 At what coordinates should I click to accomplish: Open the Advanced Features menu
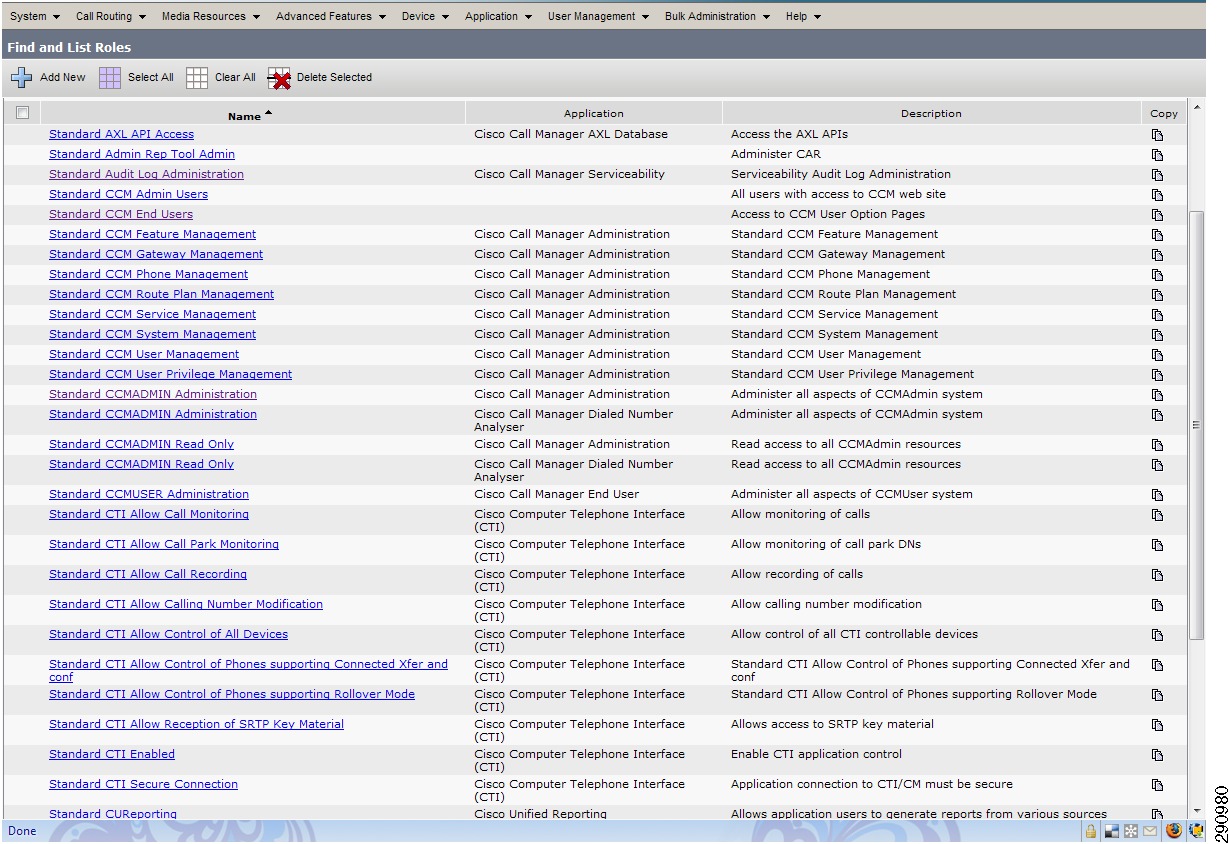[330, 16]
